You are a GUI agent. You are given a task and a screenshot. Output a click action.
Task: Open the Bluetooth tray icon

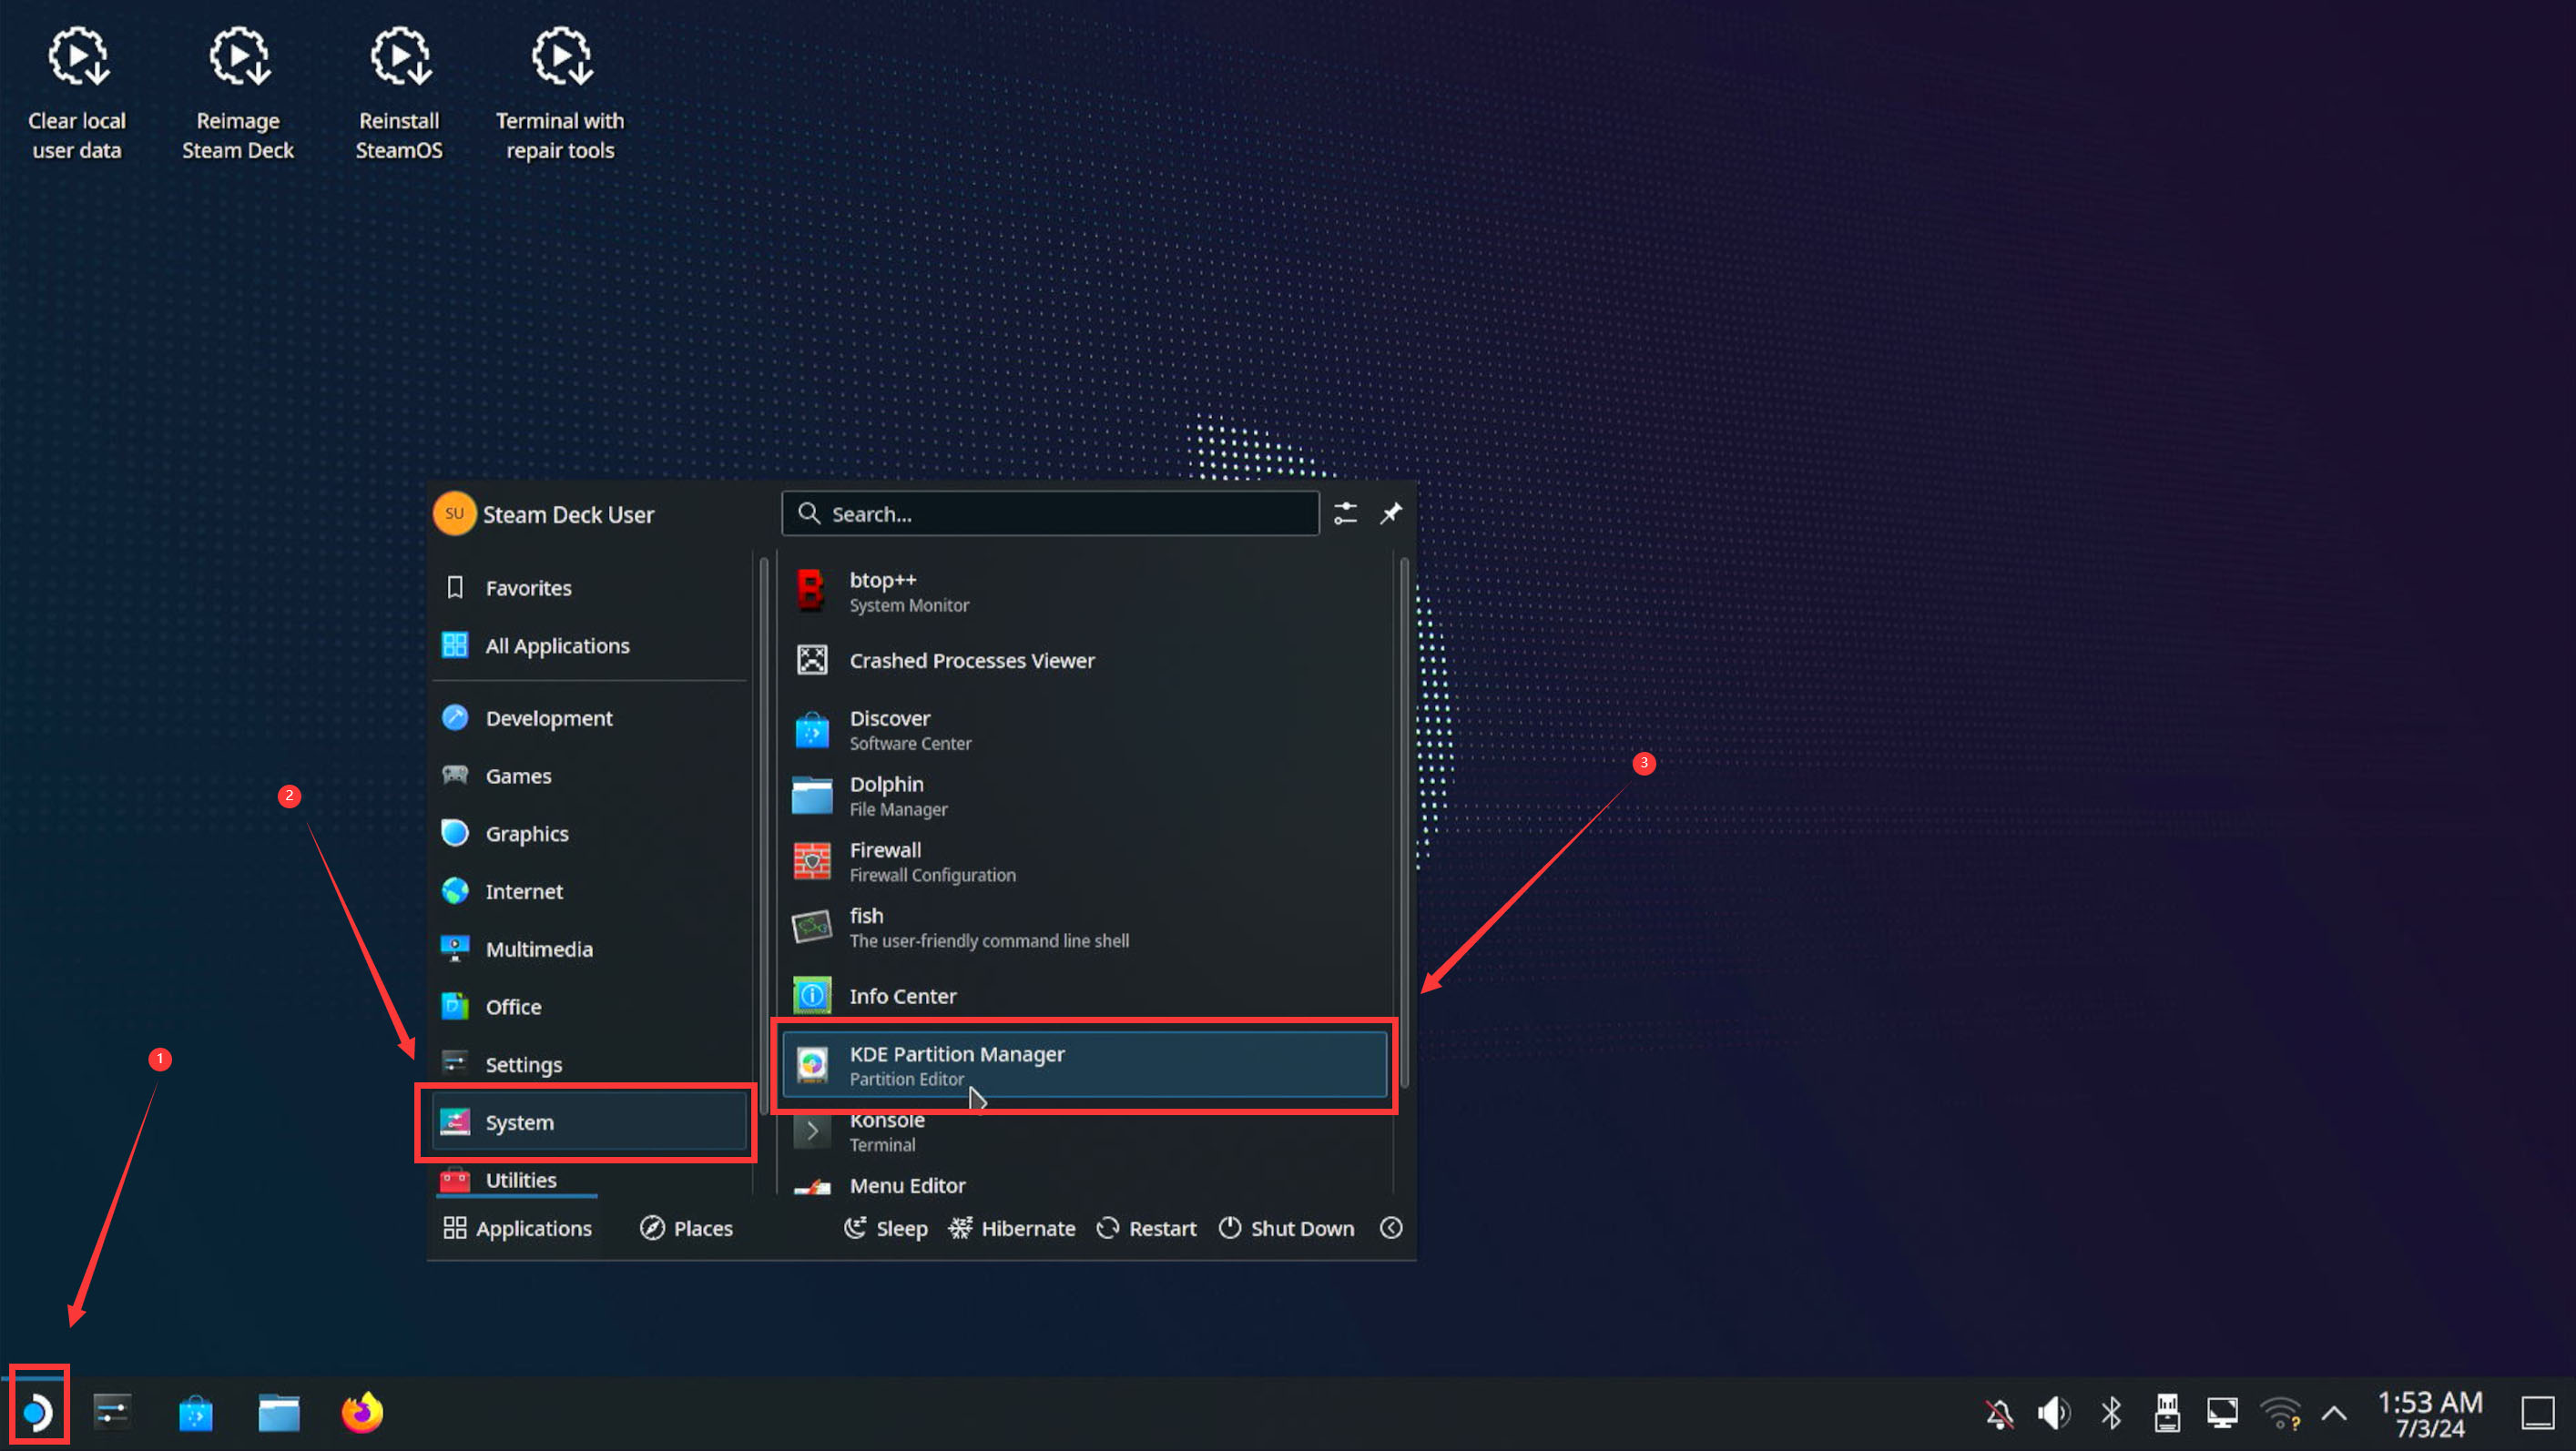tap(2111, 1413)
